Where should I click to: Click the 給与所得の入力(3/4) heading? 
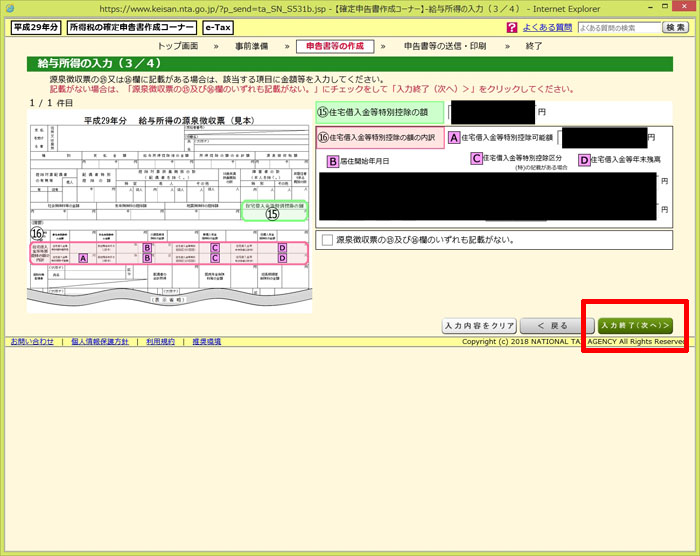(99, 64)
